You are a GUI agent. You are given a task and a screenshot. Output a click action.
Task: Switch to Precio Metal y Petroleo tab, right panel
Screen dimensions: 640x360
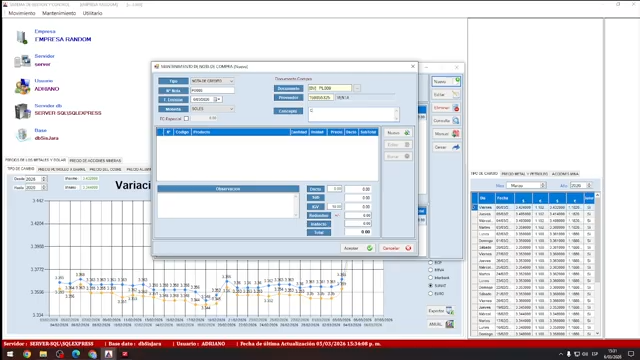click(x=524, y=174)
